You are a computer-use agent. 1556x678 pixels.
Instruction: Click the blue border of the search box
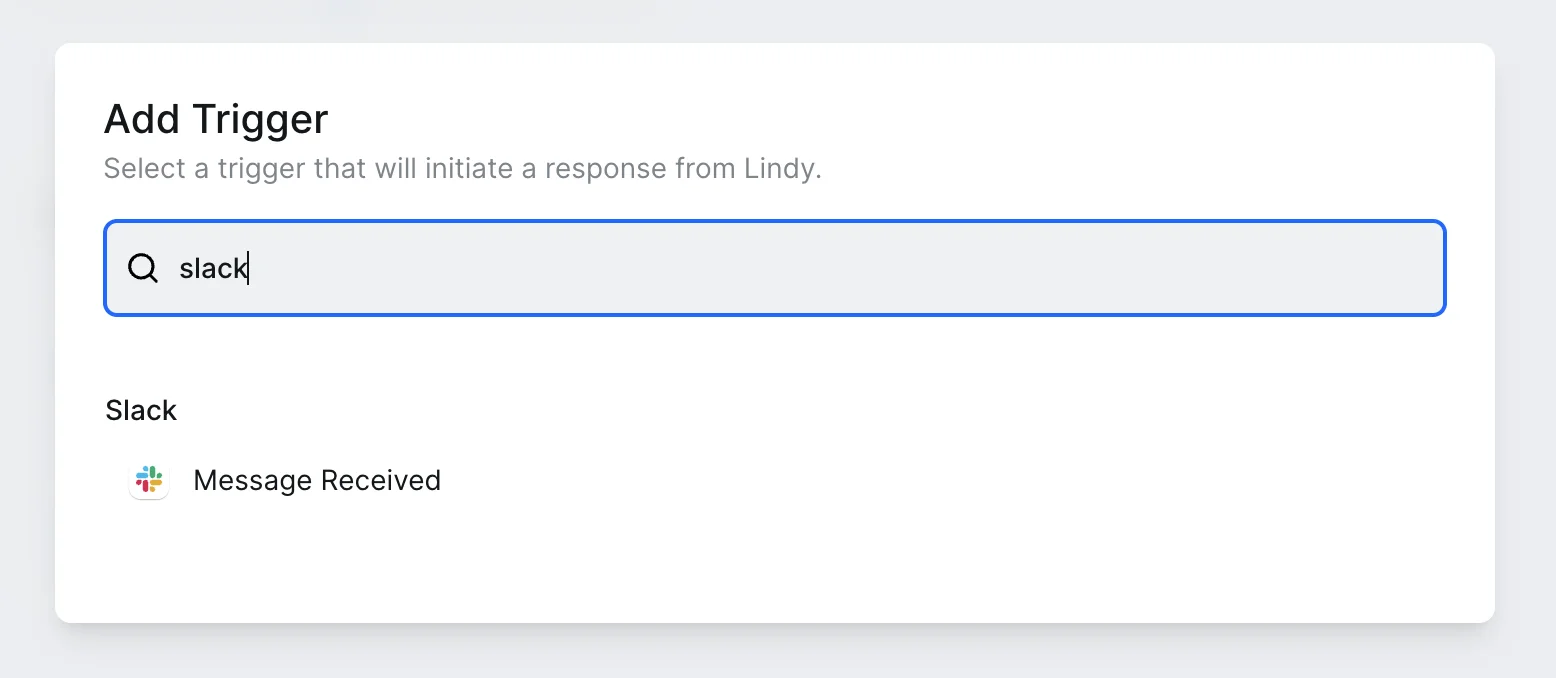pos(775,222)
